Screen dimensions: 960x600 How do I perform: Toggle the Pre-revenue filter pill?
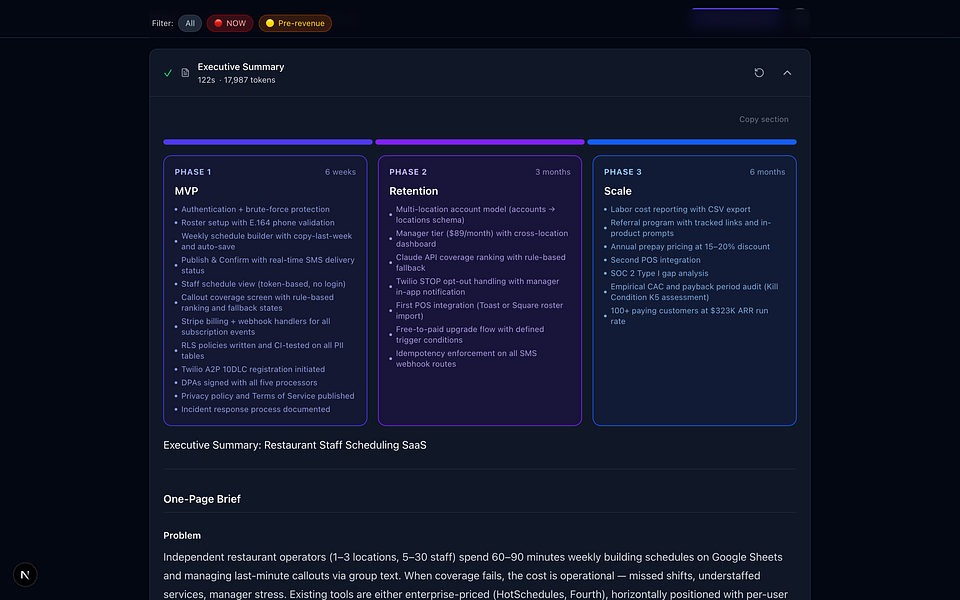(295, 23)
